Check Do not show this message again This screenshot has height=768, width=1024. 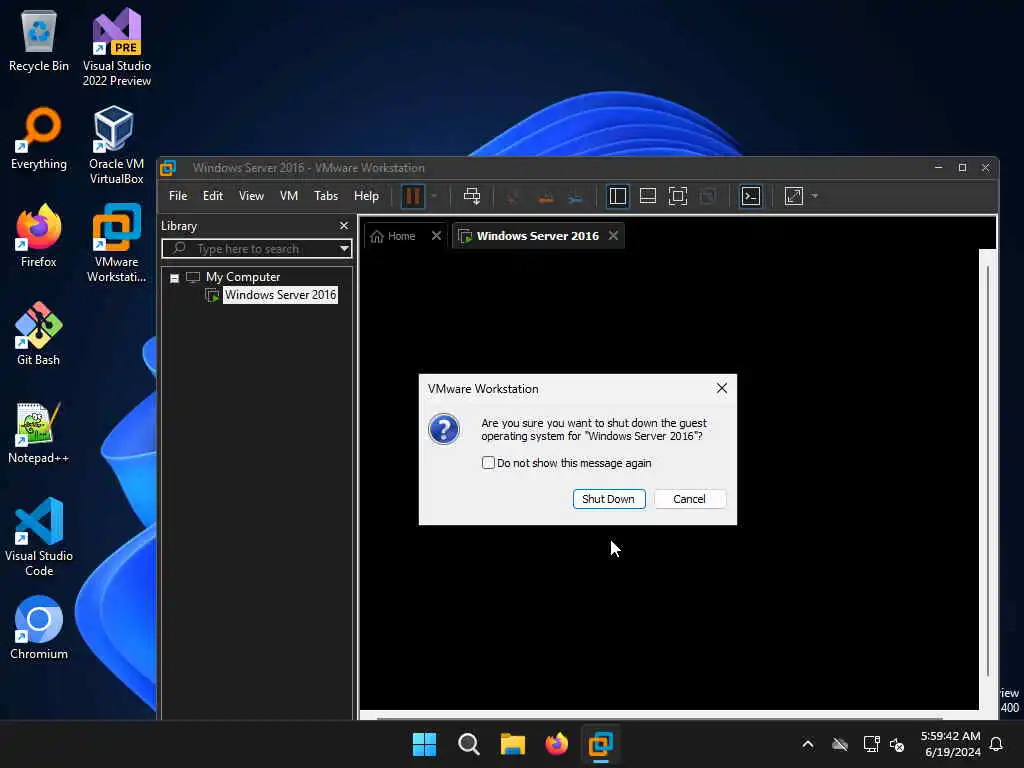tap(488, 463)
